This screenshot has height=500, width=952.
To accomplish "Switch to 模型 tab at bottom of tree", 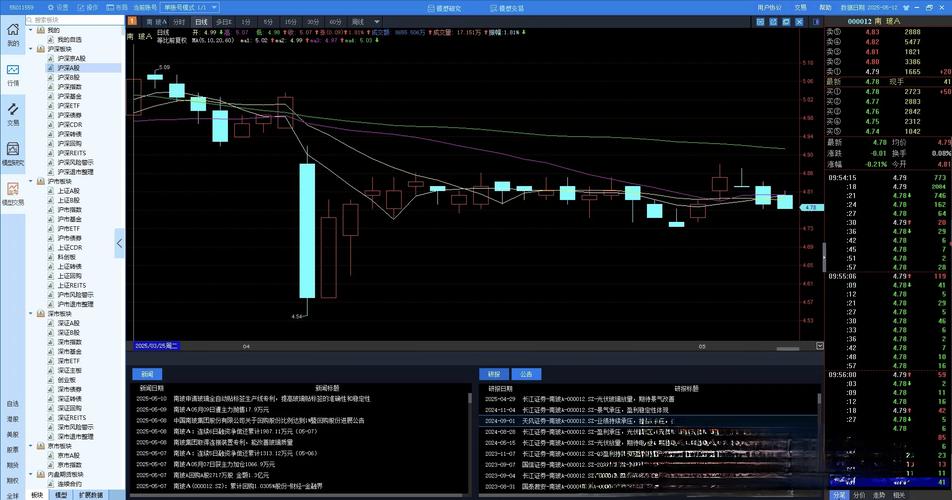I will [61, 495].
